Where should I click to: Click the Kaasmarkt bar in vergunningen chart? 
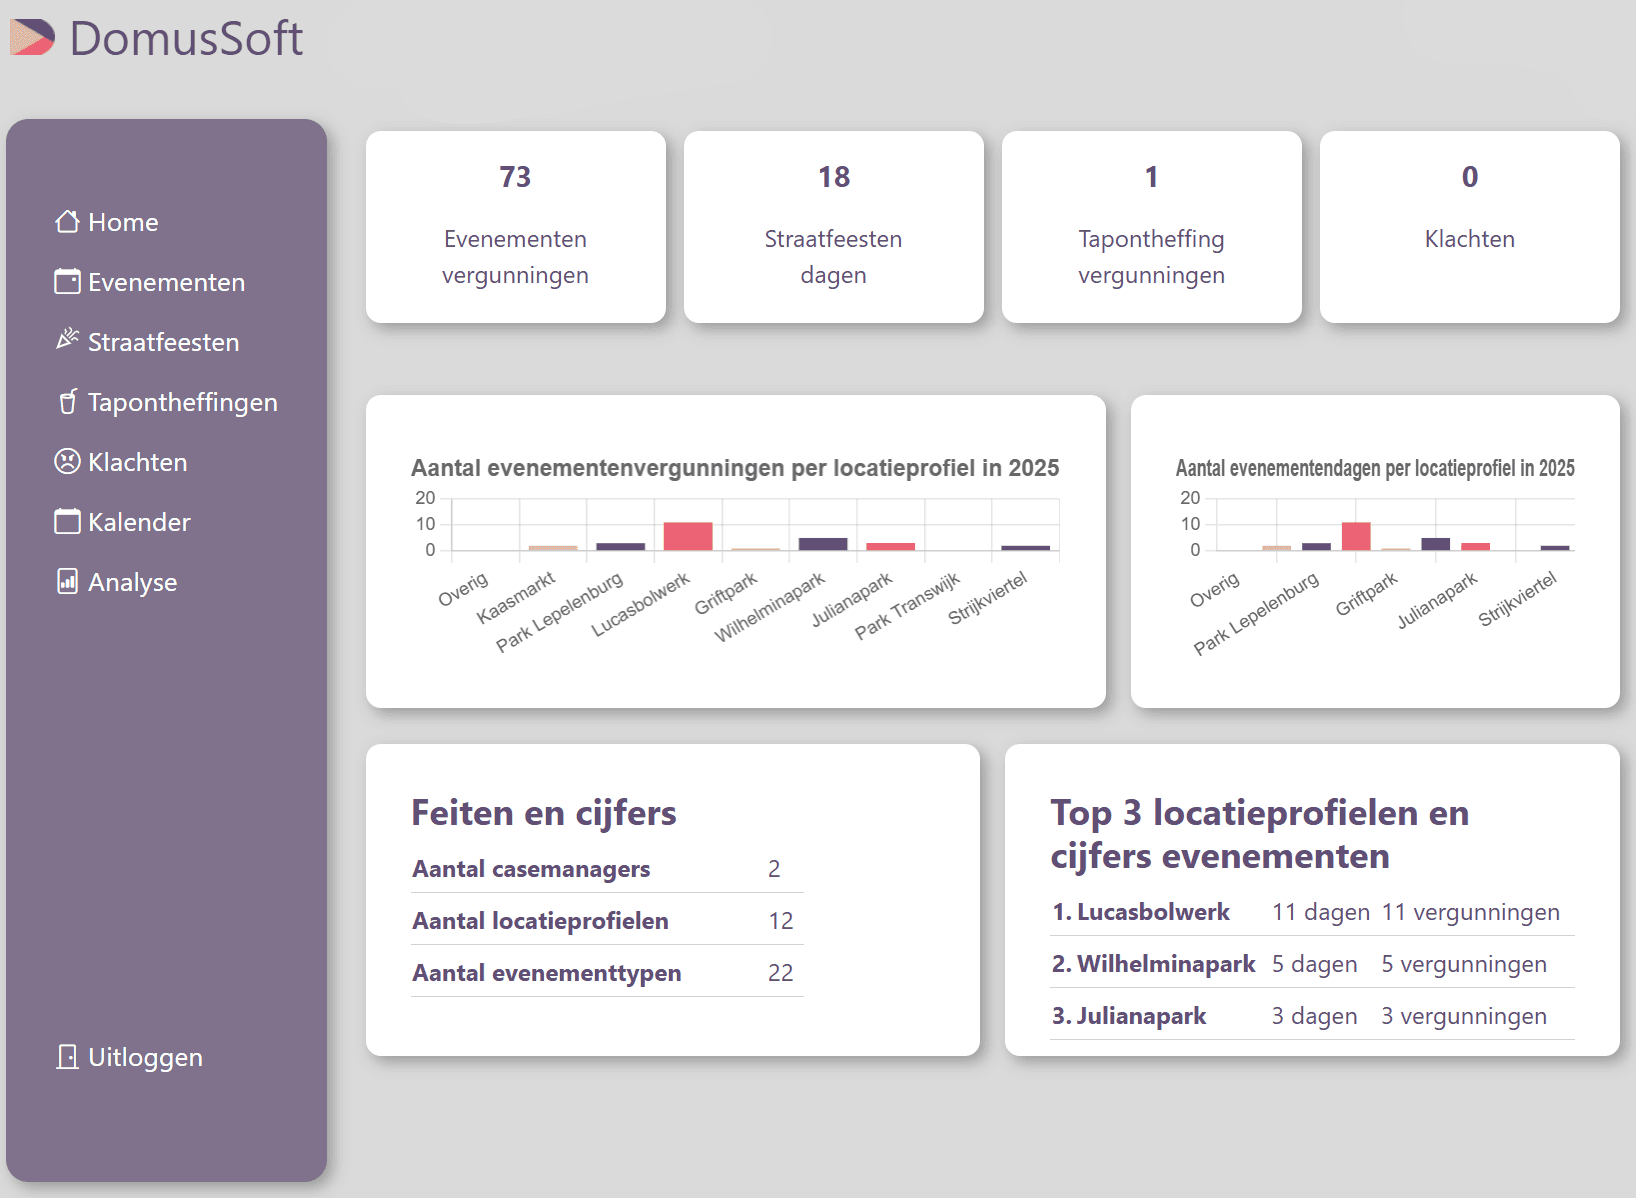coord(553,548)
